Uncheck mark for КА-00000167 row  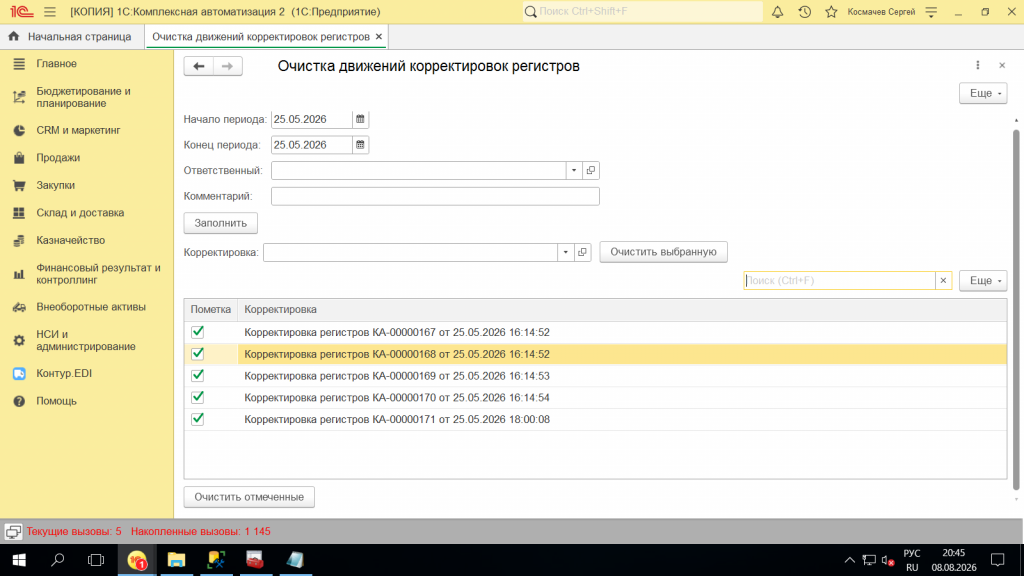click(x=197, y=332)
